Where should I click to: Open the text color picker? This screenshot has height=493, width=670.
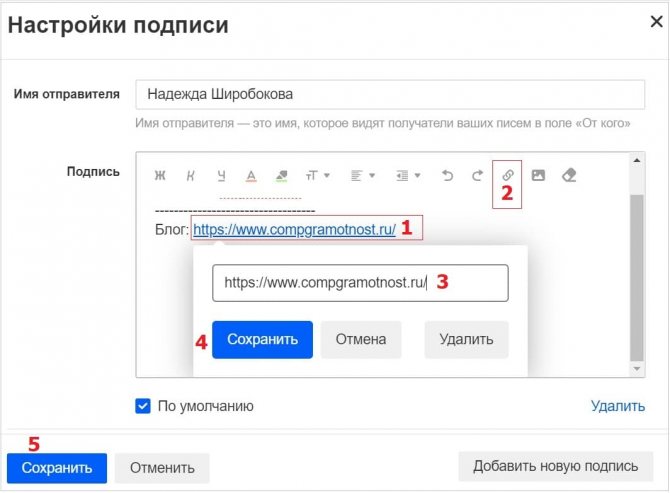coord(251,176)
